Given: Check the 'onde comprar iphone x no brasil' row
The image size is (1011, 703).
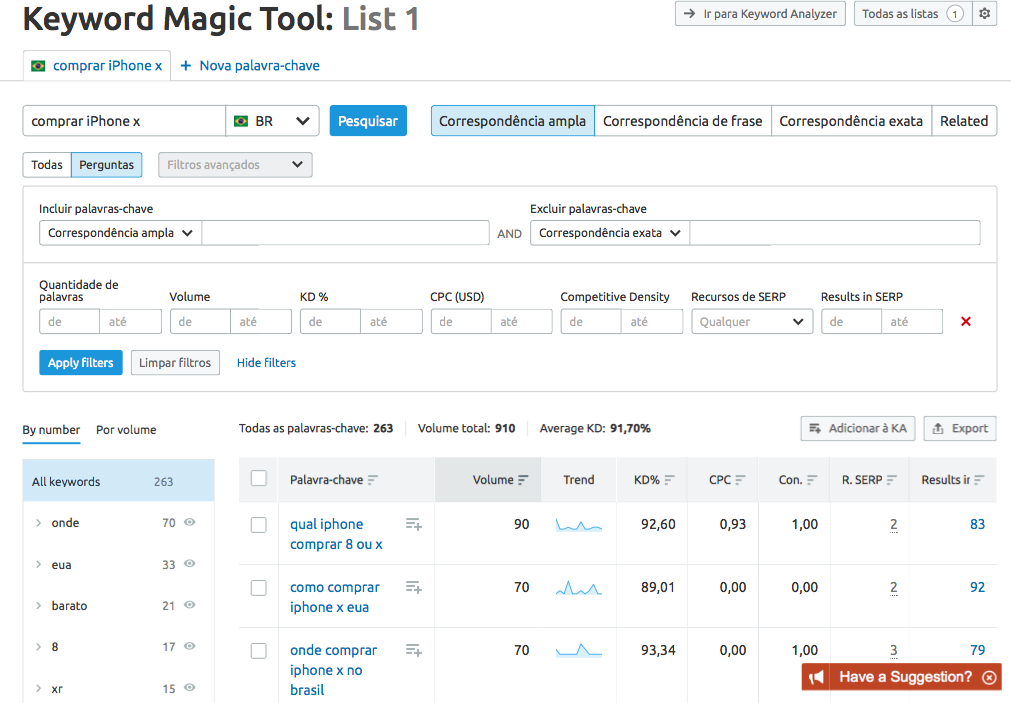Looking at the screenshot, I should [259, 651].
